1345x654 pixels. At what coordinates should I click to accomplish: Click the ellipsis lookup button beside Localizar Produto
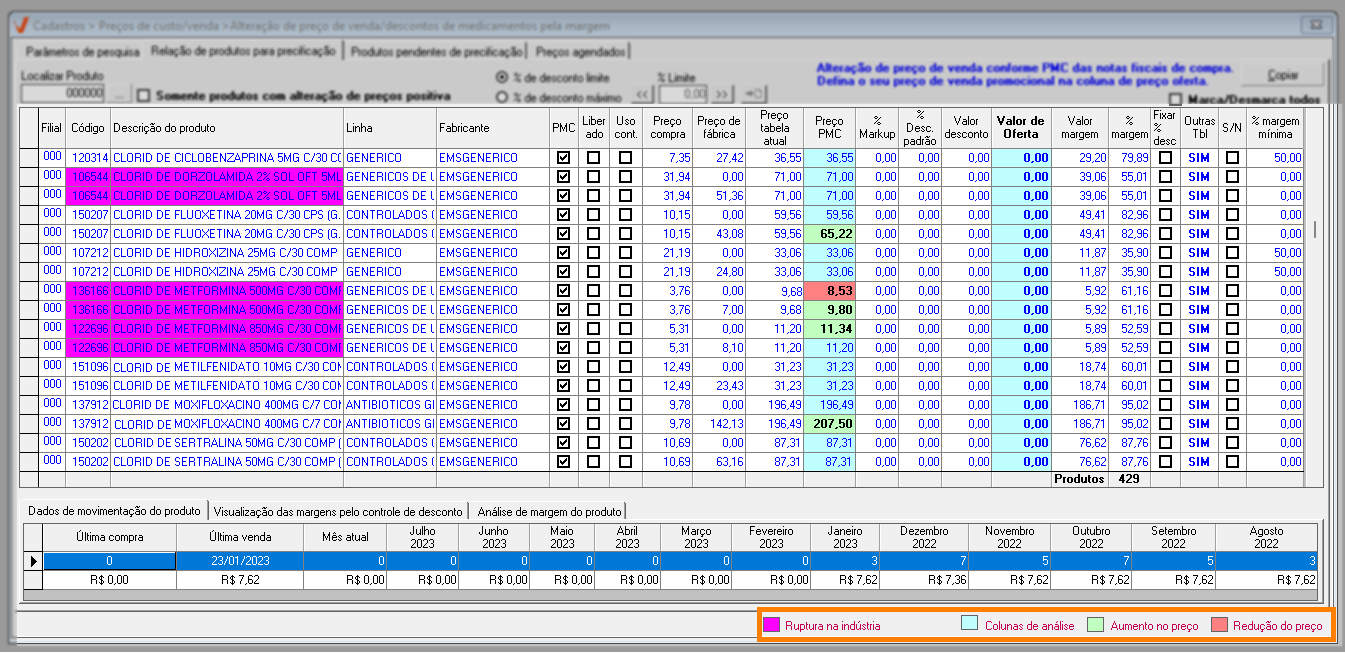tap(119, 94)
